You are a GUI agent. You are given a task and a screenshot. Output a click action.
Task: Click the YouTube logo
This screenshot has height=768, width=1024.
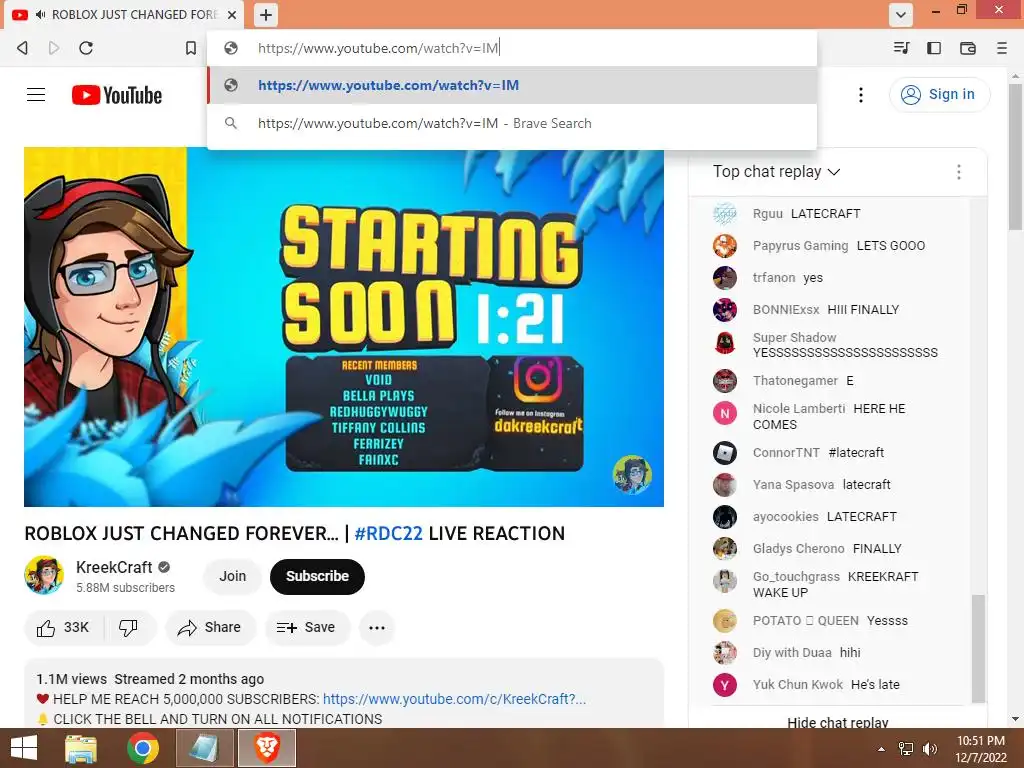[117, 95]
